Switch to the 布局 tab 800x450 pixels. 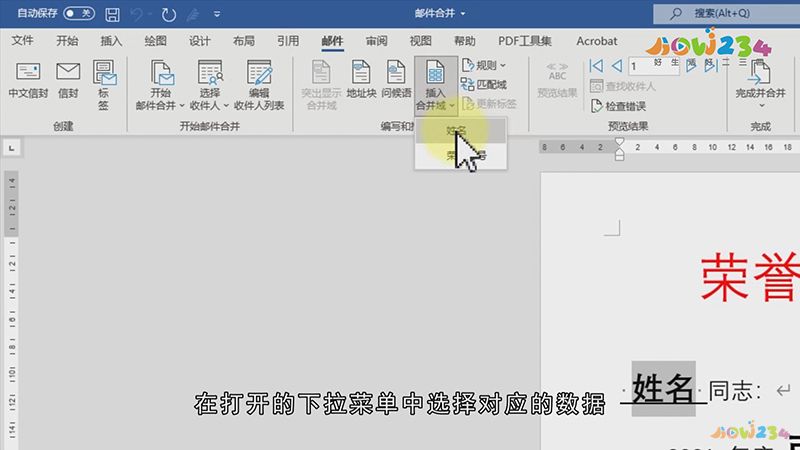243,41
